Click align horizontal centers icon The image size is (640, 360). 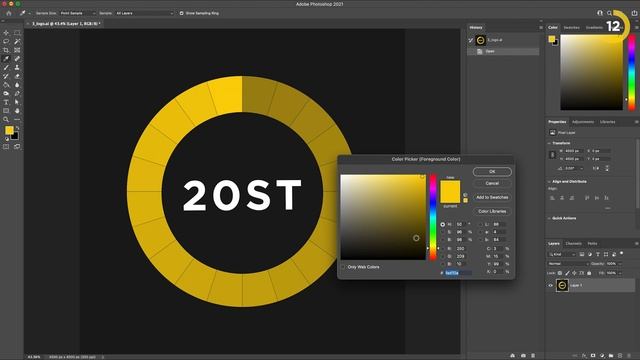[x=562, y=198]
